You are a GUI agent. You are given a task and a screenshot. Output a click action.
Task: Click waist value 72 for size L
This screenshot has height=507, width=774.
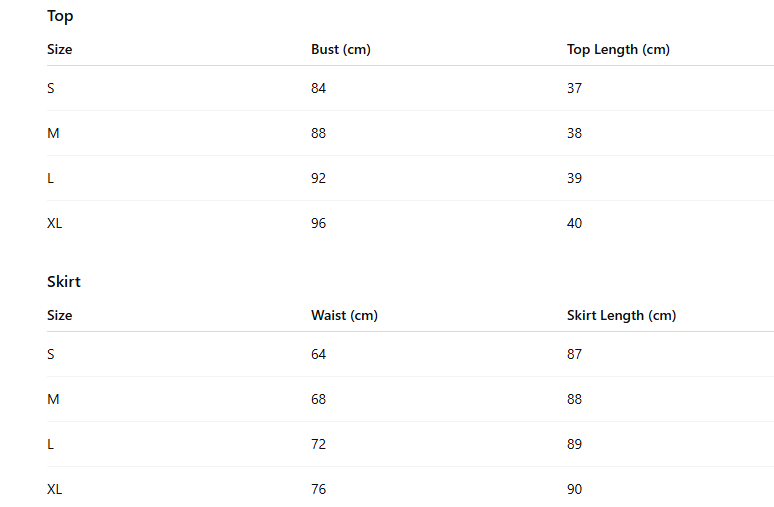(319, 445)
